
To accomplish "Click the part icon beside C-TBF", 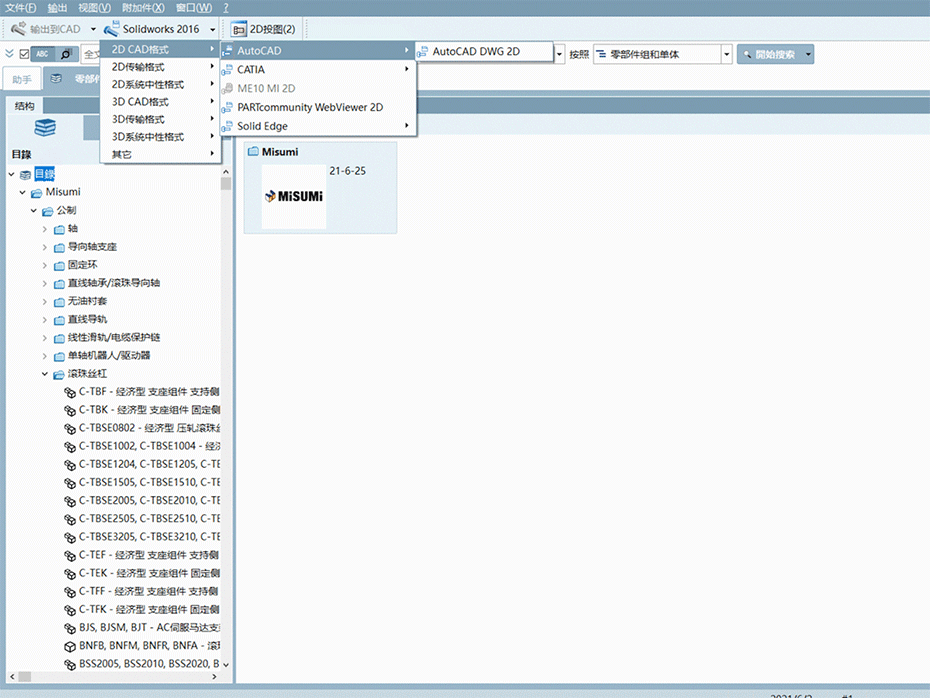I will (x=70, y=392).
